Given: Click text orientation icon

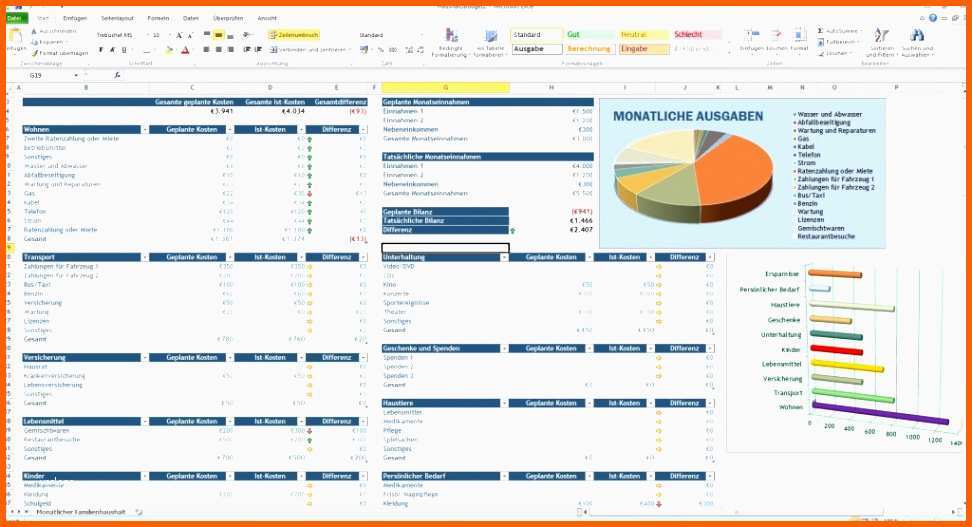Looking at the screenshot, I should (x=247, y=35).
